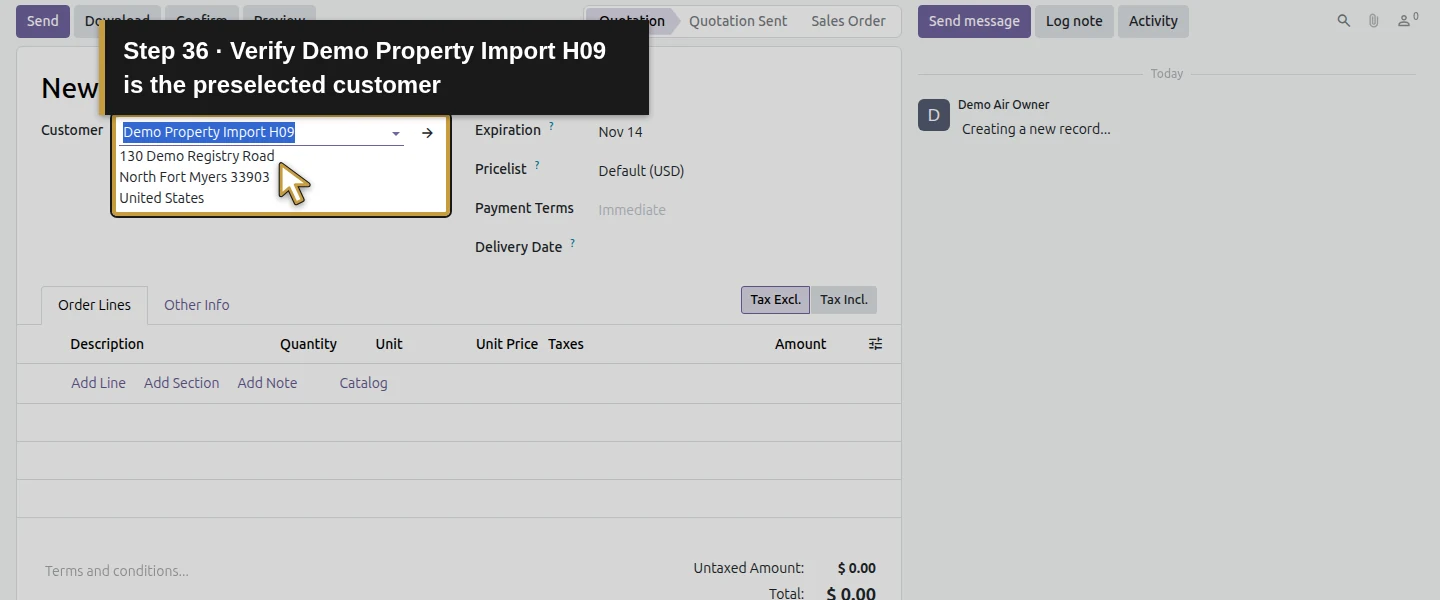Click the Unit column header
Image resolution: width=1440 pixels, height=600 pixels.
pos(389,344)
